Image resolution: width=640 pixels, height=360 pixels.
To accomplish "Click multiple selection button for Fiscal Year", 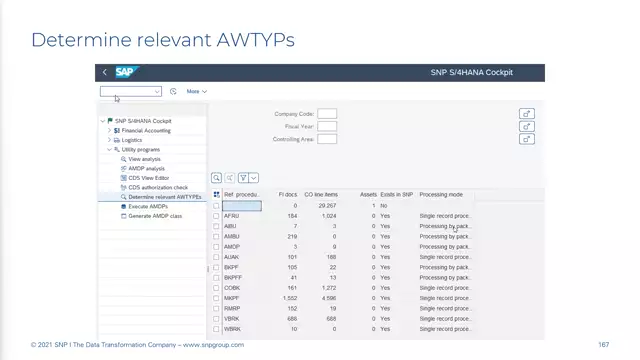I will pos(527,127).
